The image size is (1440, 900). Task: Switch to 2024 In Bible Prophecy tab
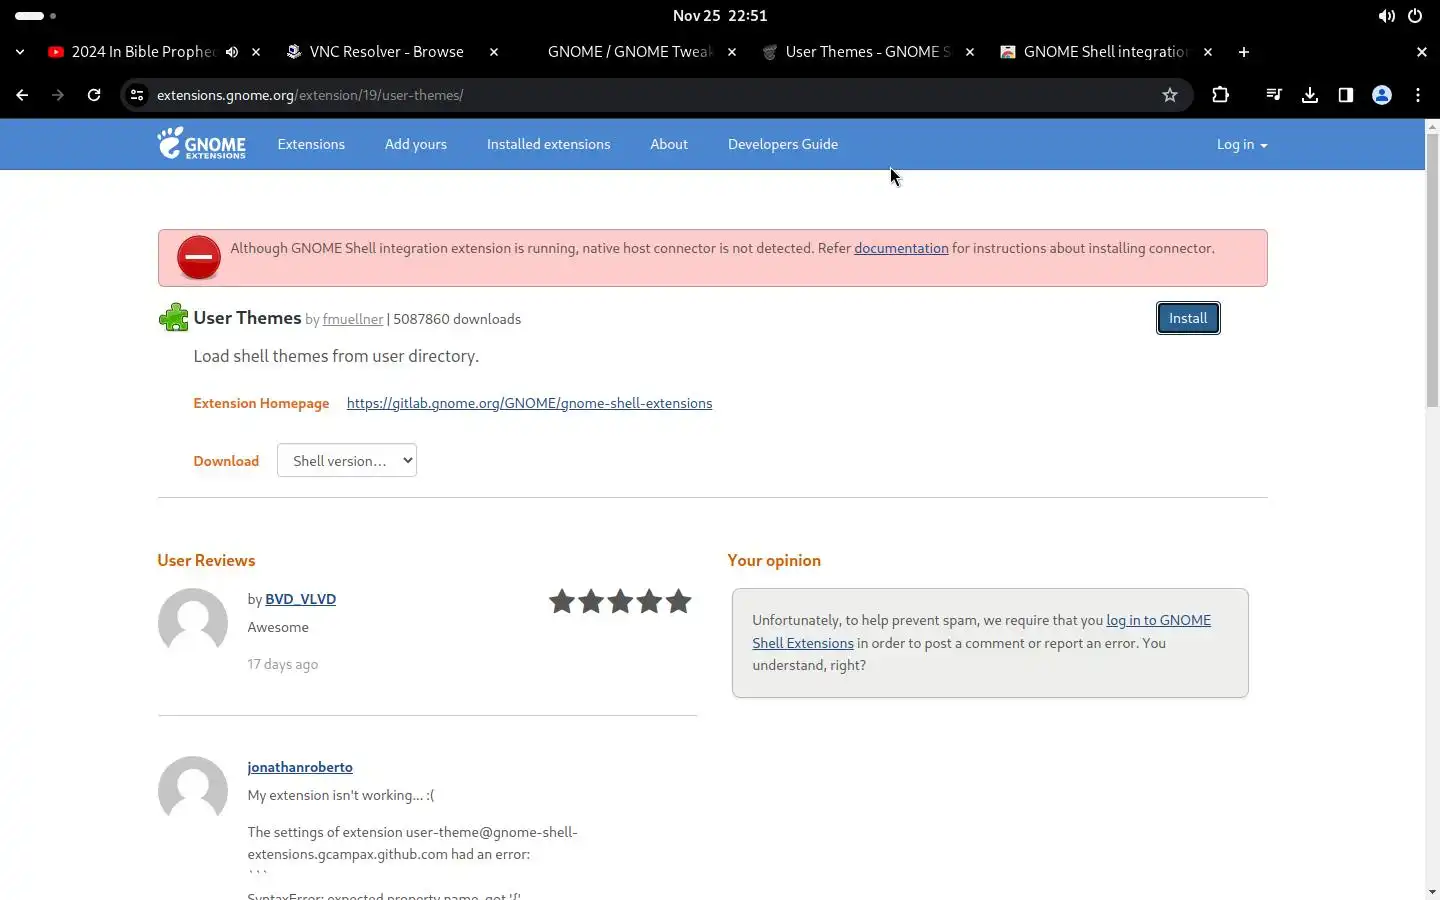(x=143, y=52)
